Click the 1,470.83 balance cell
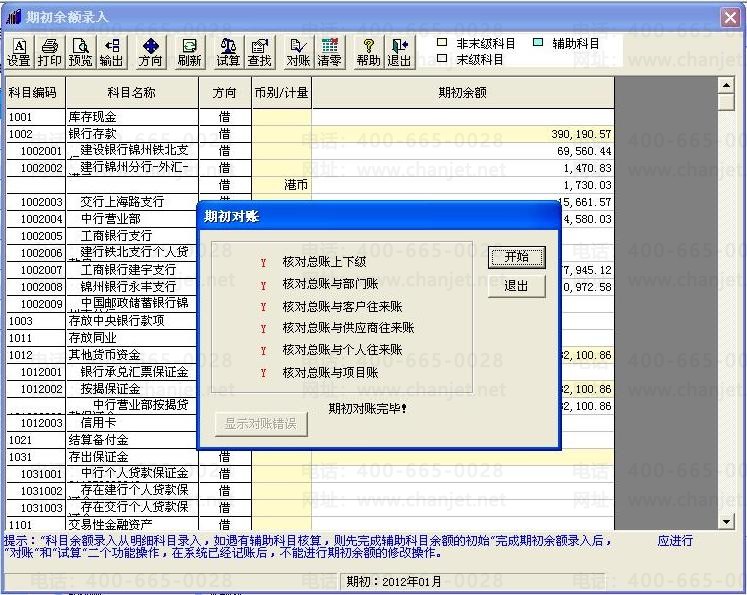The image size is (747, 595). 463,168
